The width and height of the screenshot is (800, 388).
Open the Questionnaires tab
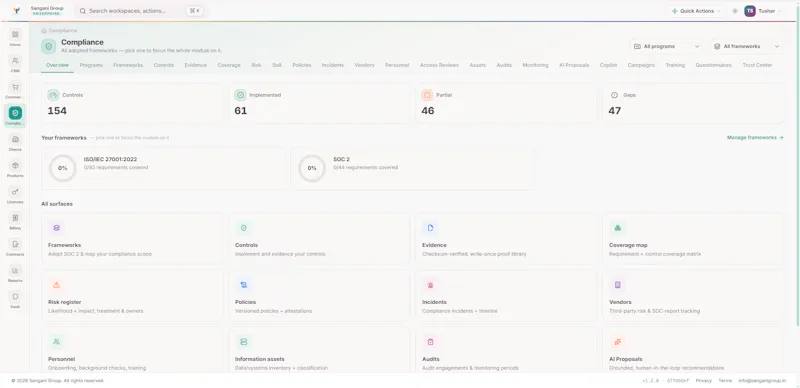713,65
